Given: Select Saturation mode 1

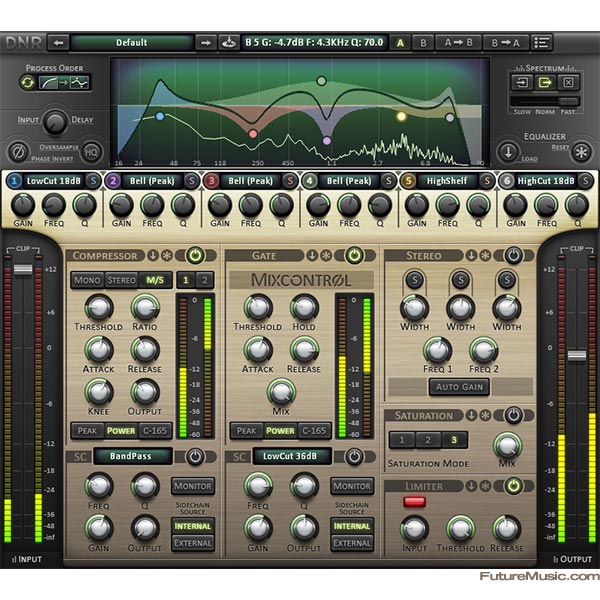Looking at the screenshot, I should [x=401, y=440].
